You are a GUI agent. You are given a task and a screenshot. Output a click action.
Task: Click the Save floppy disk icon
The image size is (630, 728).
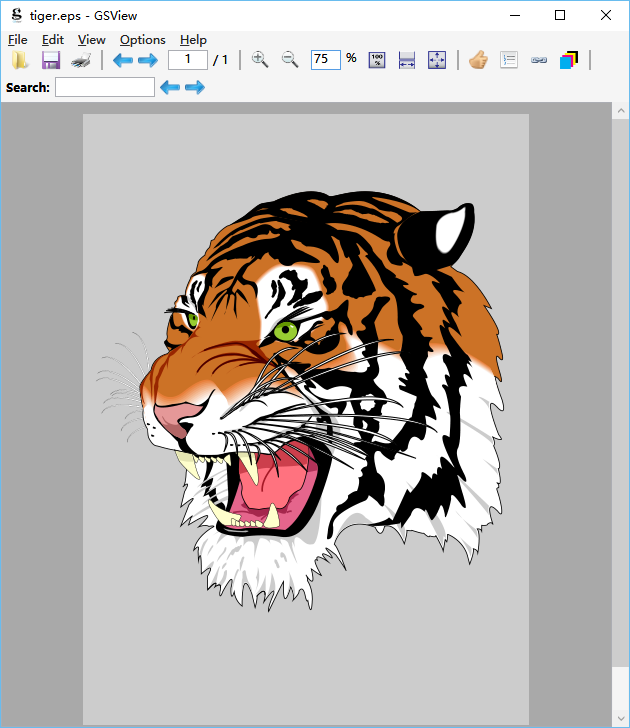(51, 60)
